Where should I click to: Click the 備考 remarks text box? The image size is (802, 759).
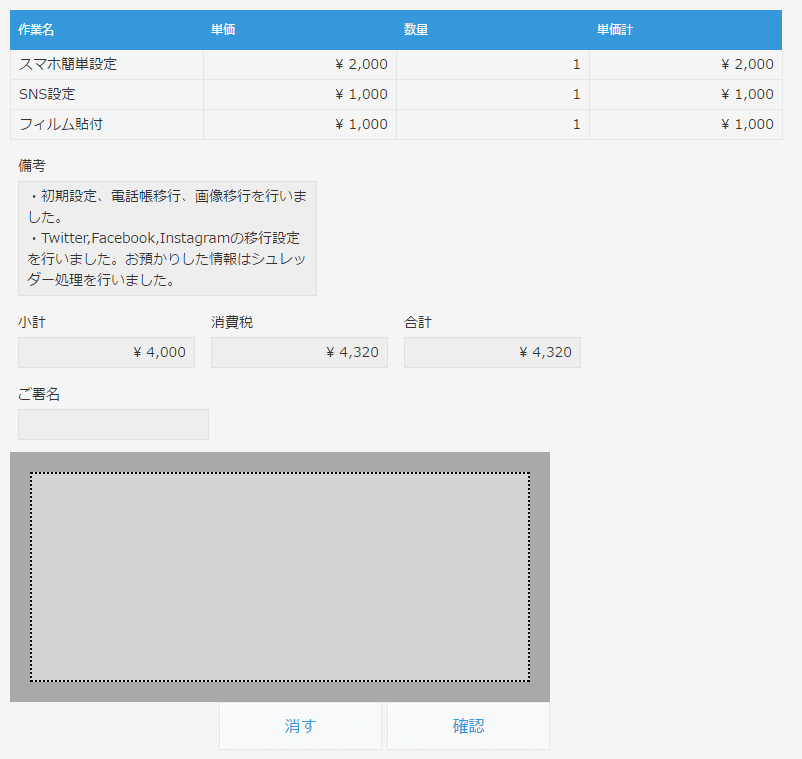(167, 238)
